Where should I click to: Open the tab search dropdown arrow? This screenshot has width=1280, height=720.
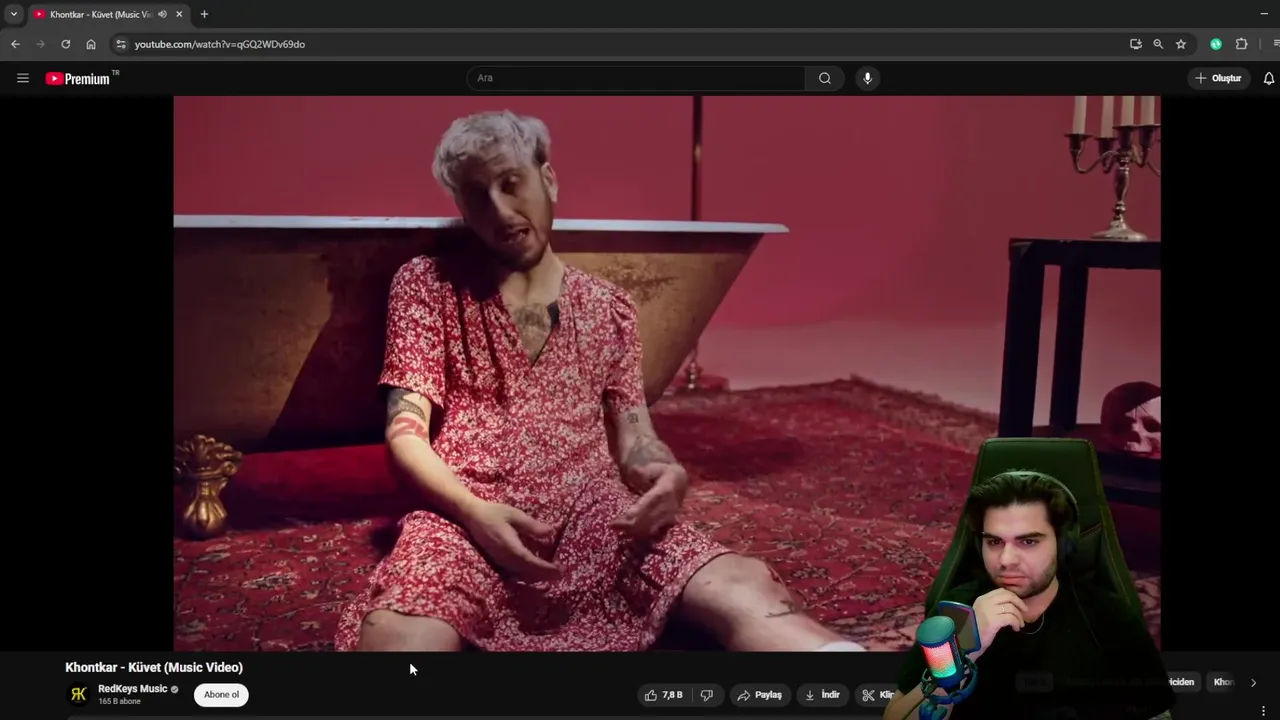[x=13, y=14]
